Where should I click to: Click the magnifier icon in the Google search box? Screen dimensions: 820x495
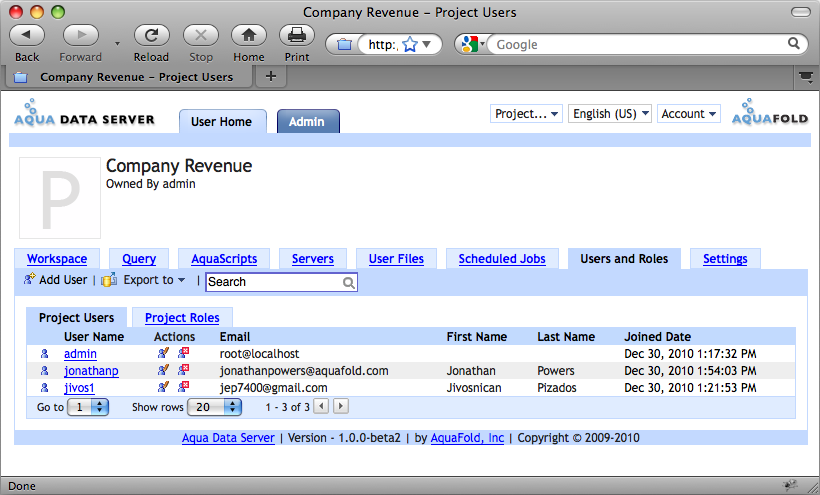tap(794, 44)
